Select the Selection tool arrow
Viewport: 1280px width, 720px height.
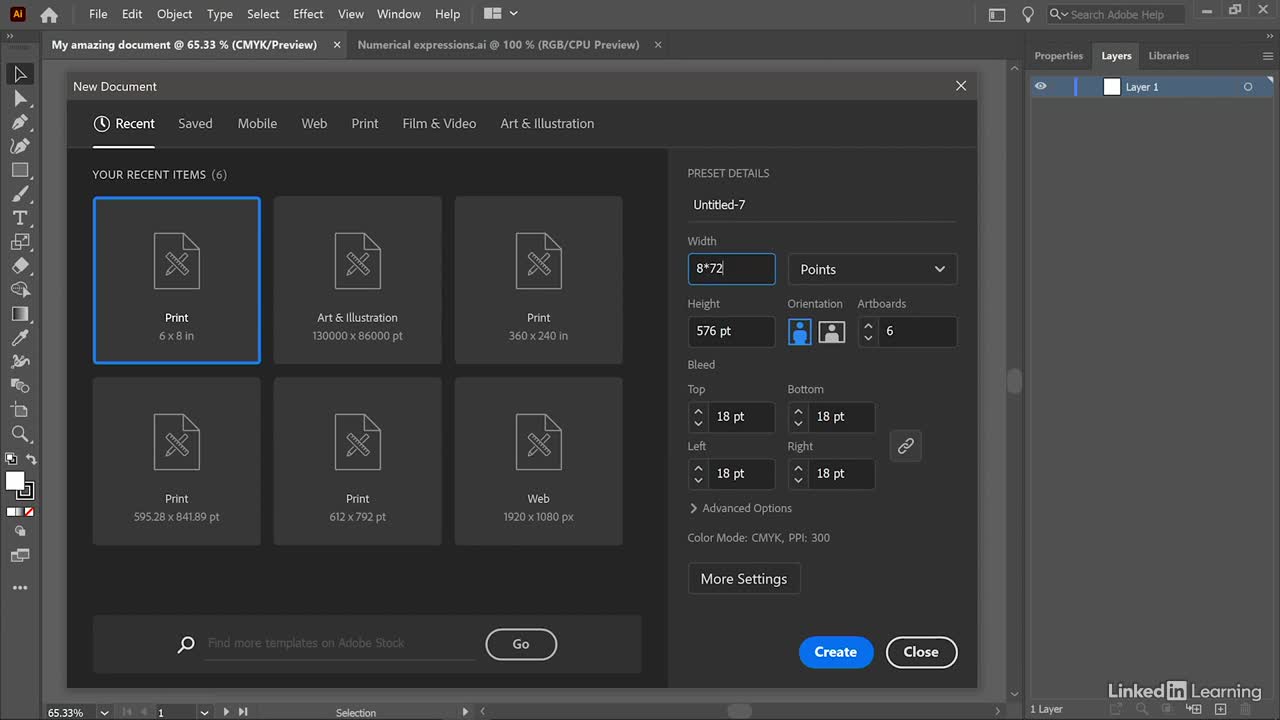(x=19, y=74)
